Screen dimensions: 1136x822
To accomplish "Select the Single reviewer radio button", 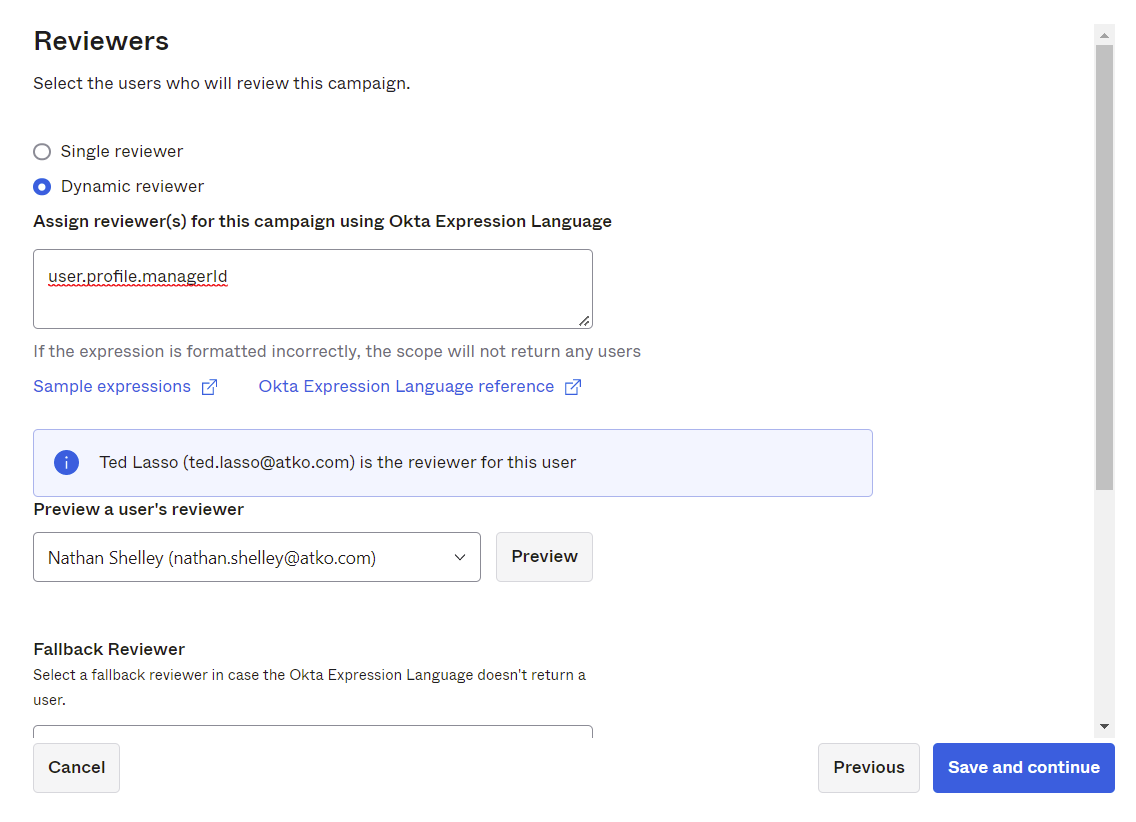I will (42, 152).
